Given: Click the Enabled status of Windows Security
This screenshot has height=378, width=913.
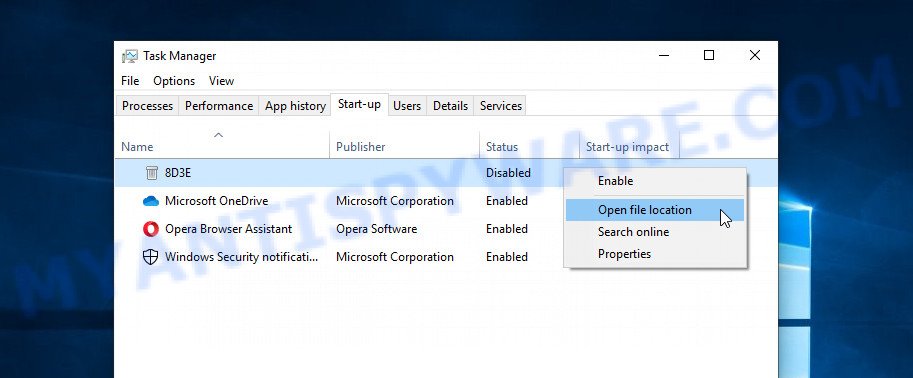Looking at the screenshot, I should (507, 257).
